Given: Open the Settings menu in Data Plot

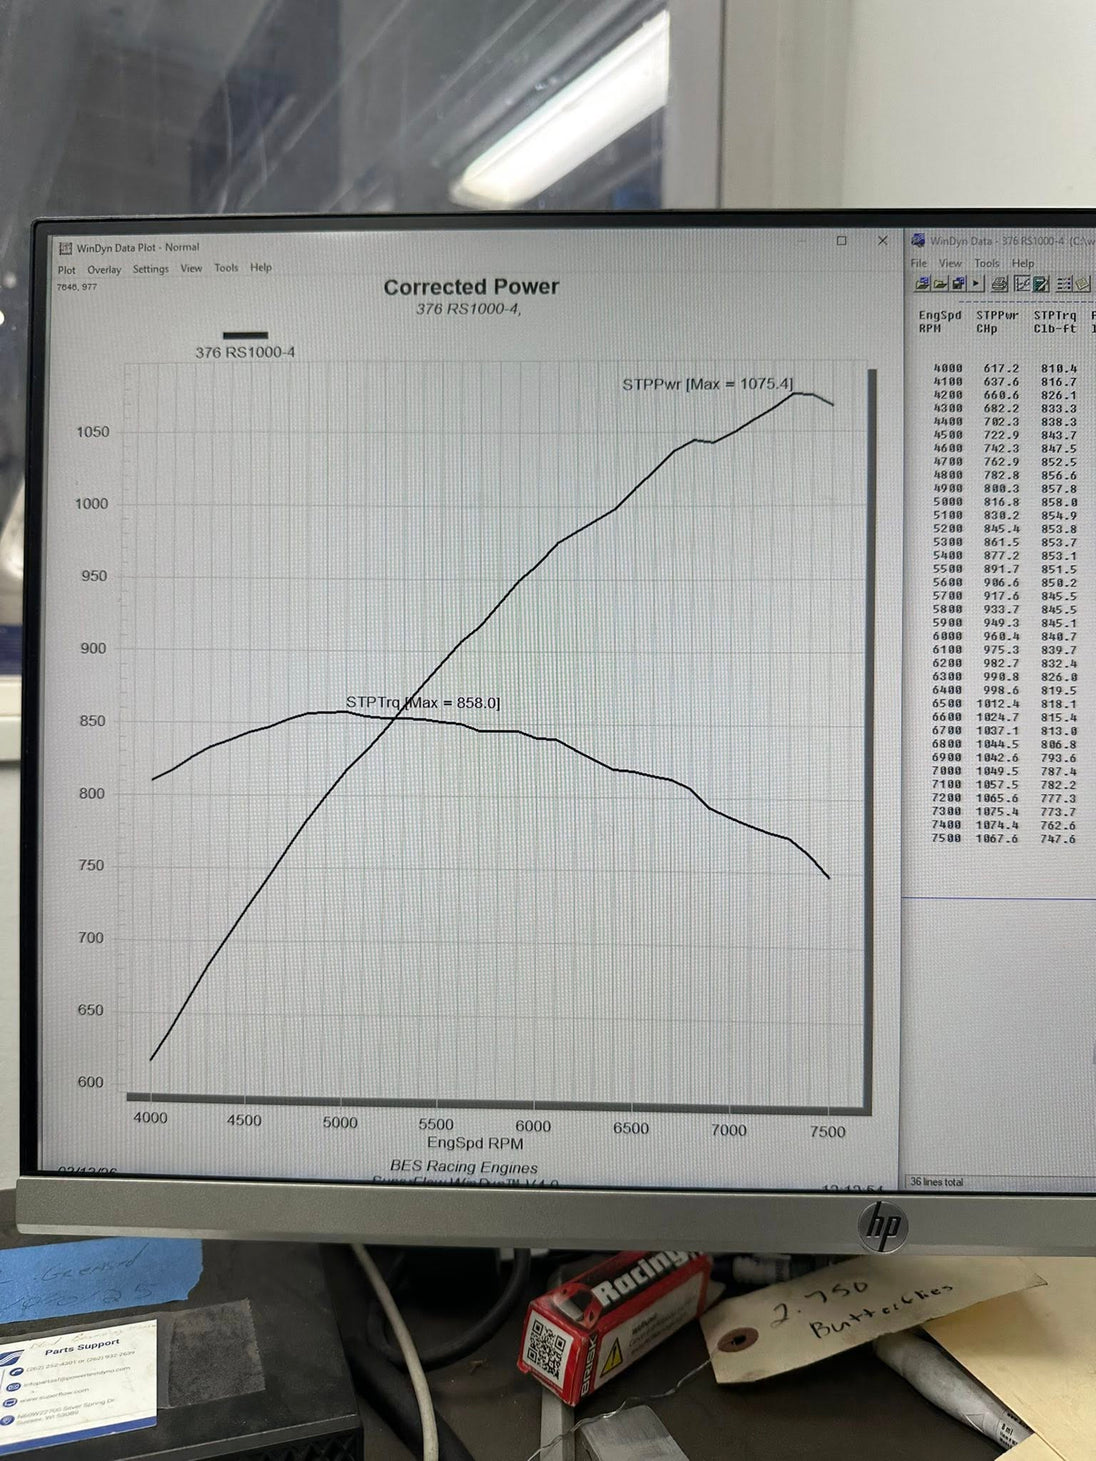Looking at the screenshot, I should (x=151, y=269).
